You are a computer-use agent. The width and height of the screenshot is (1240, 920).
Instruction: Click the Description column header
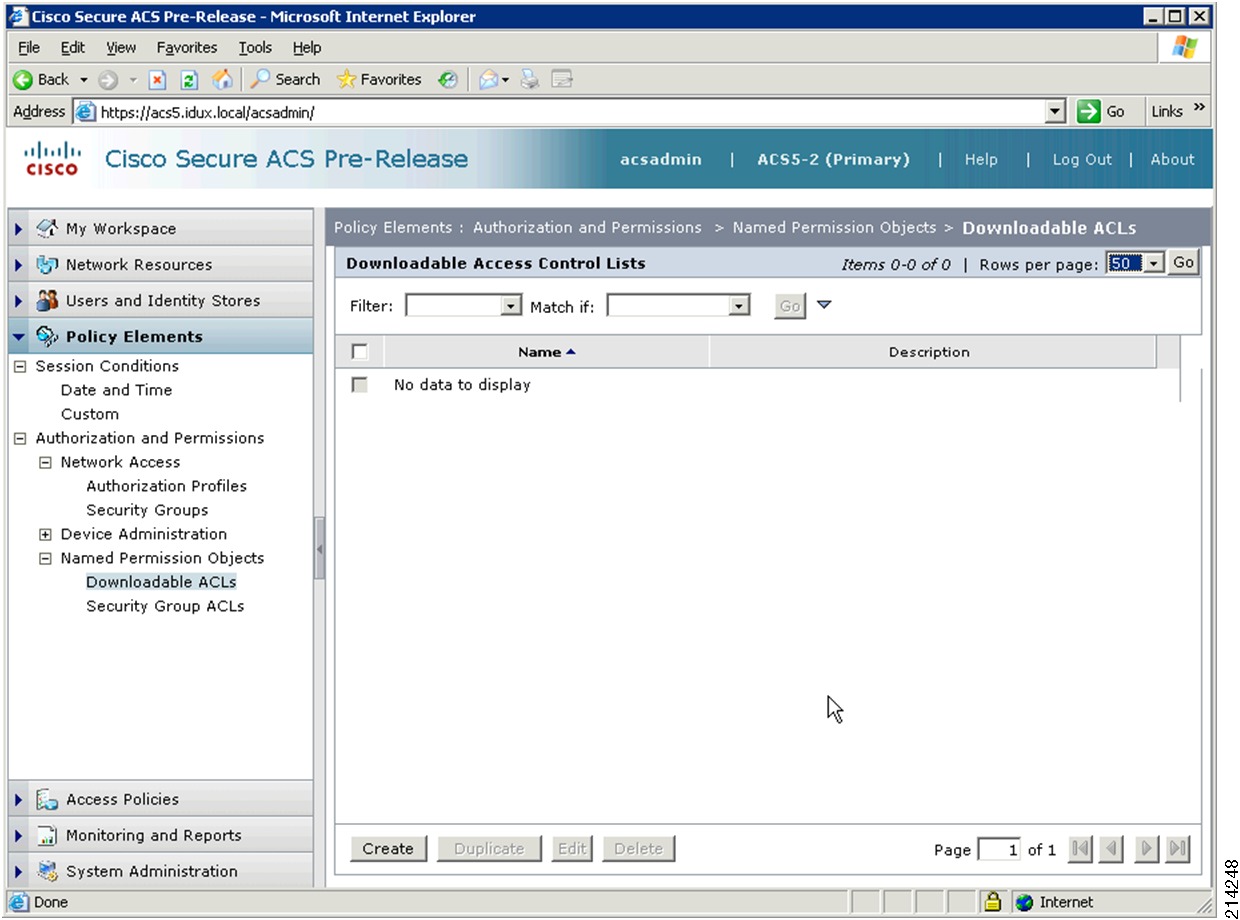click(x=930, y=352)
